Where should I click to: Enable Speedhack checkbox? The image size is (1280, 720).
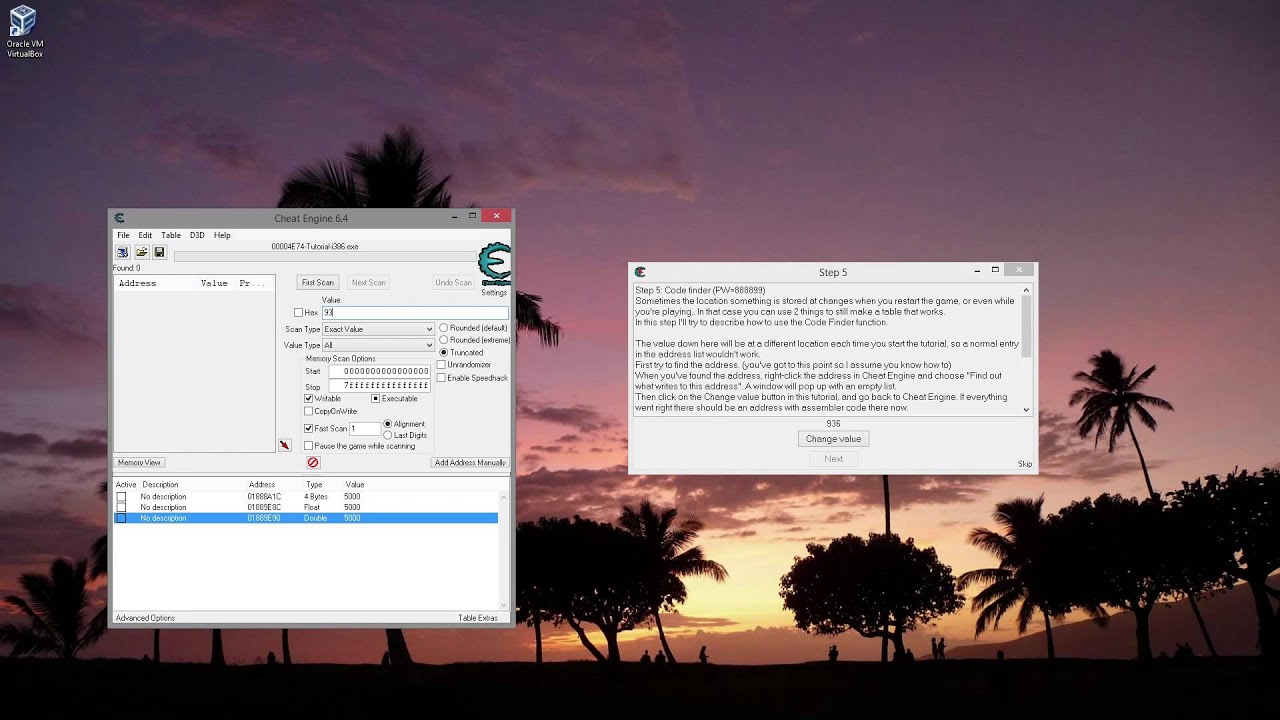[441, 378]
